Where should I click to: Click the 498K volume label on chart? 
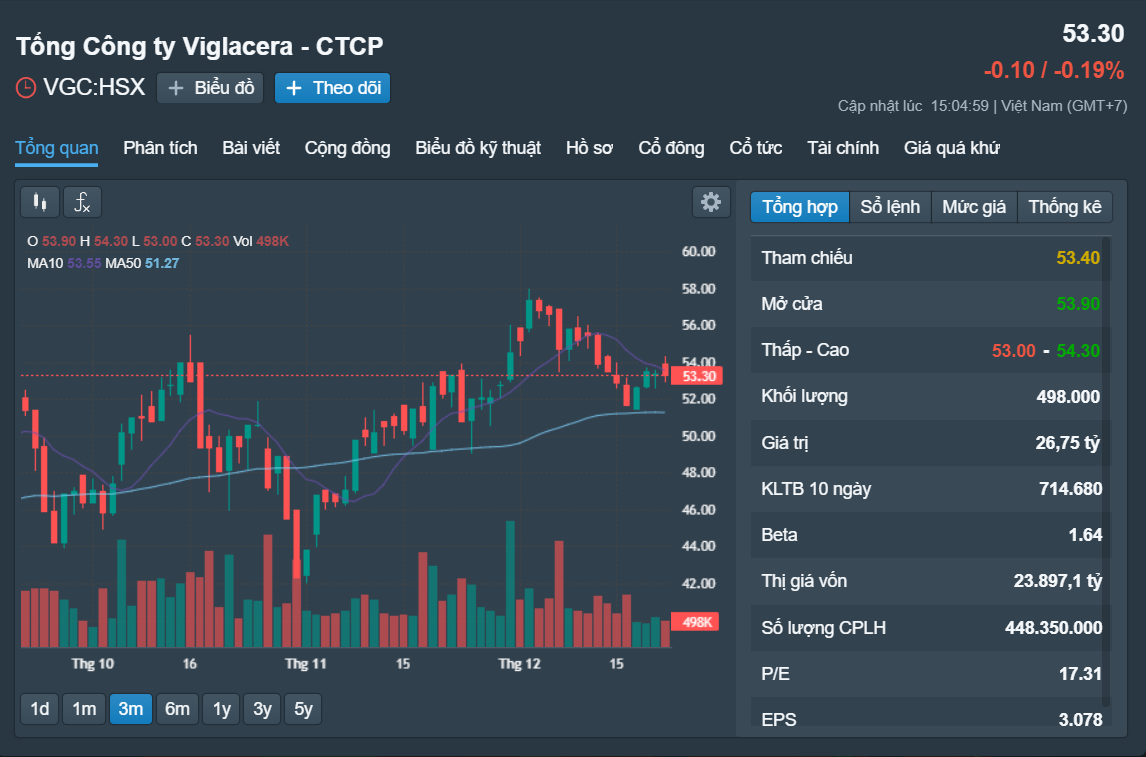coord(695,622)
